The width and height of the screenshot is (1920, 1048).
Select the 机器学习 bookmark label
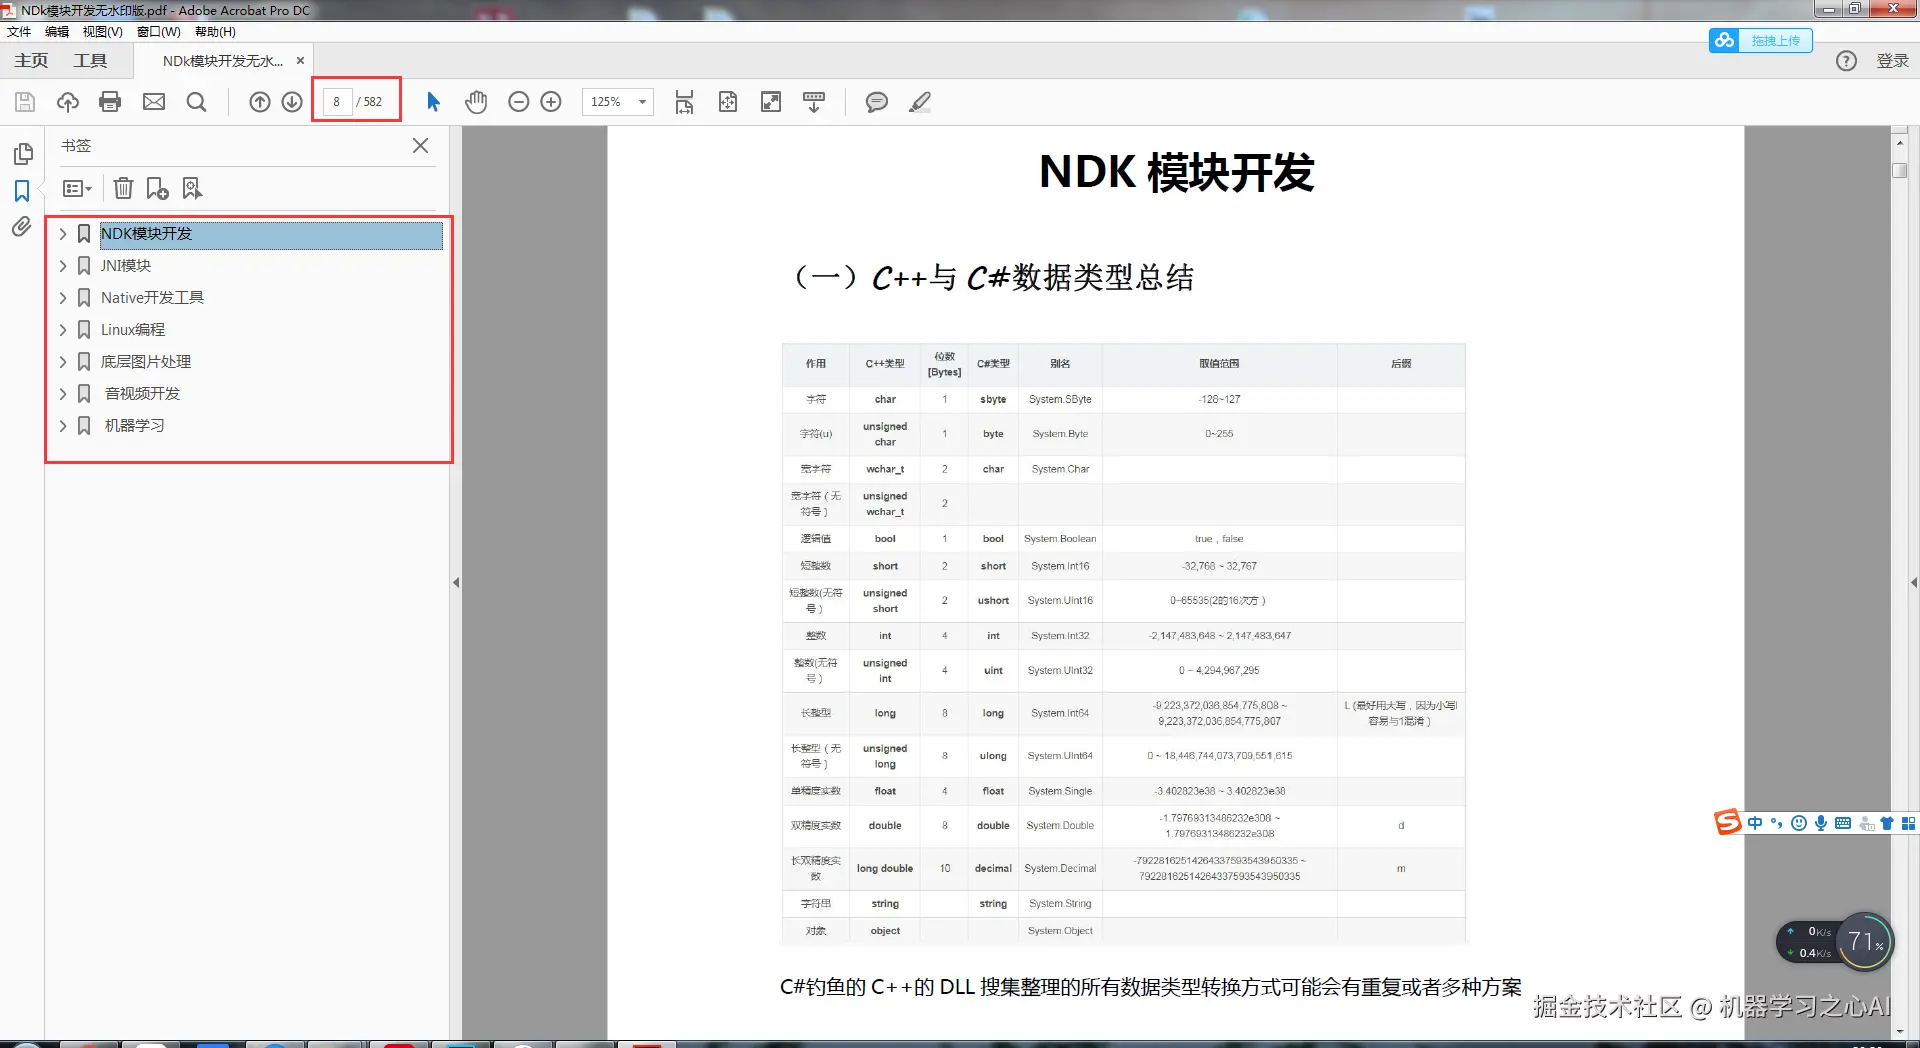135,426
